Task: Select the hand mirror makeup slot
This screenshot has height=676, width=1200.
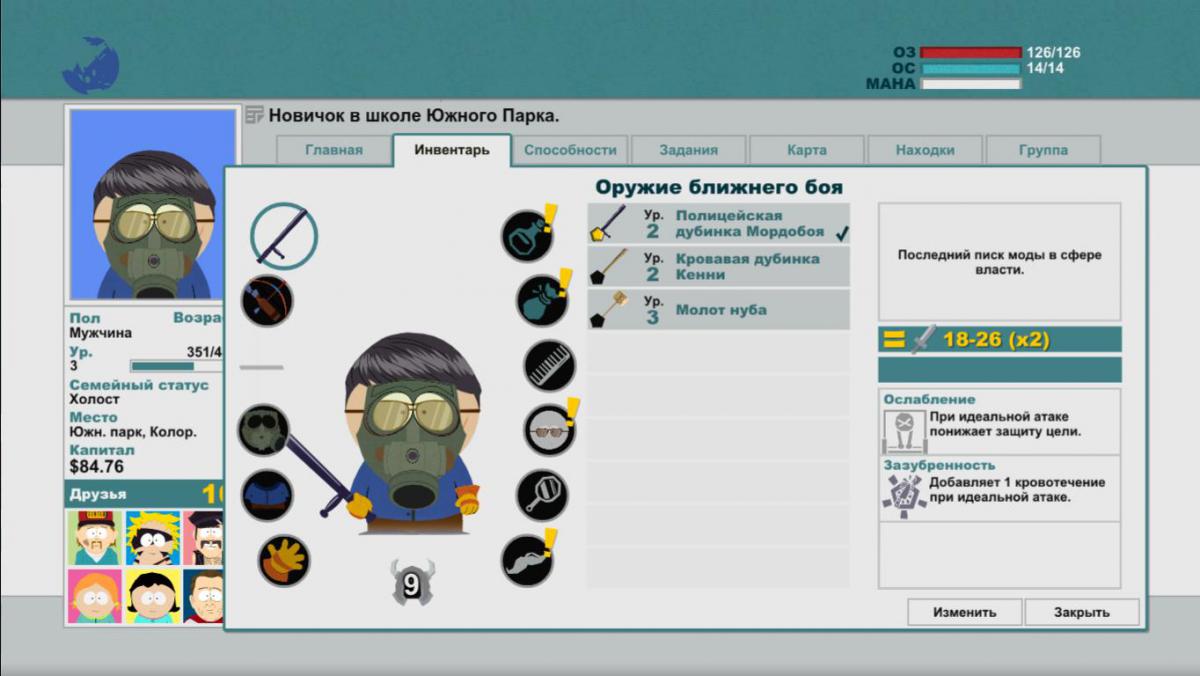Action: [x=542, y=495]
